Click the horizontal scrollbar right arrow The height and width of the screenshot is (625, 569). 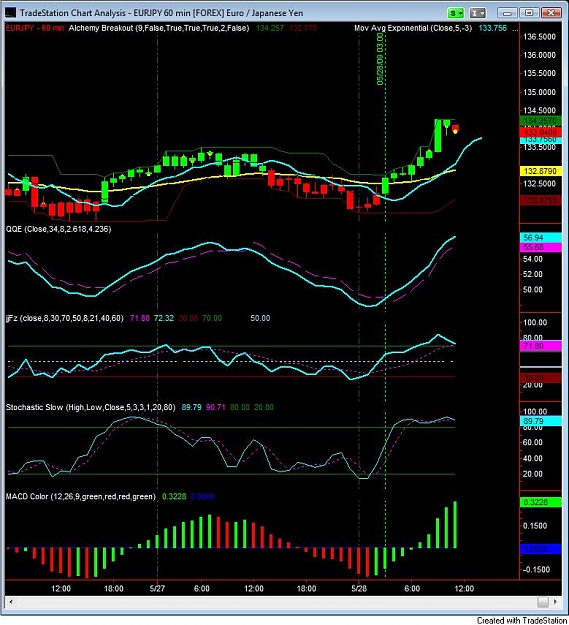556,601
